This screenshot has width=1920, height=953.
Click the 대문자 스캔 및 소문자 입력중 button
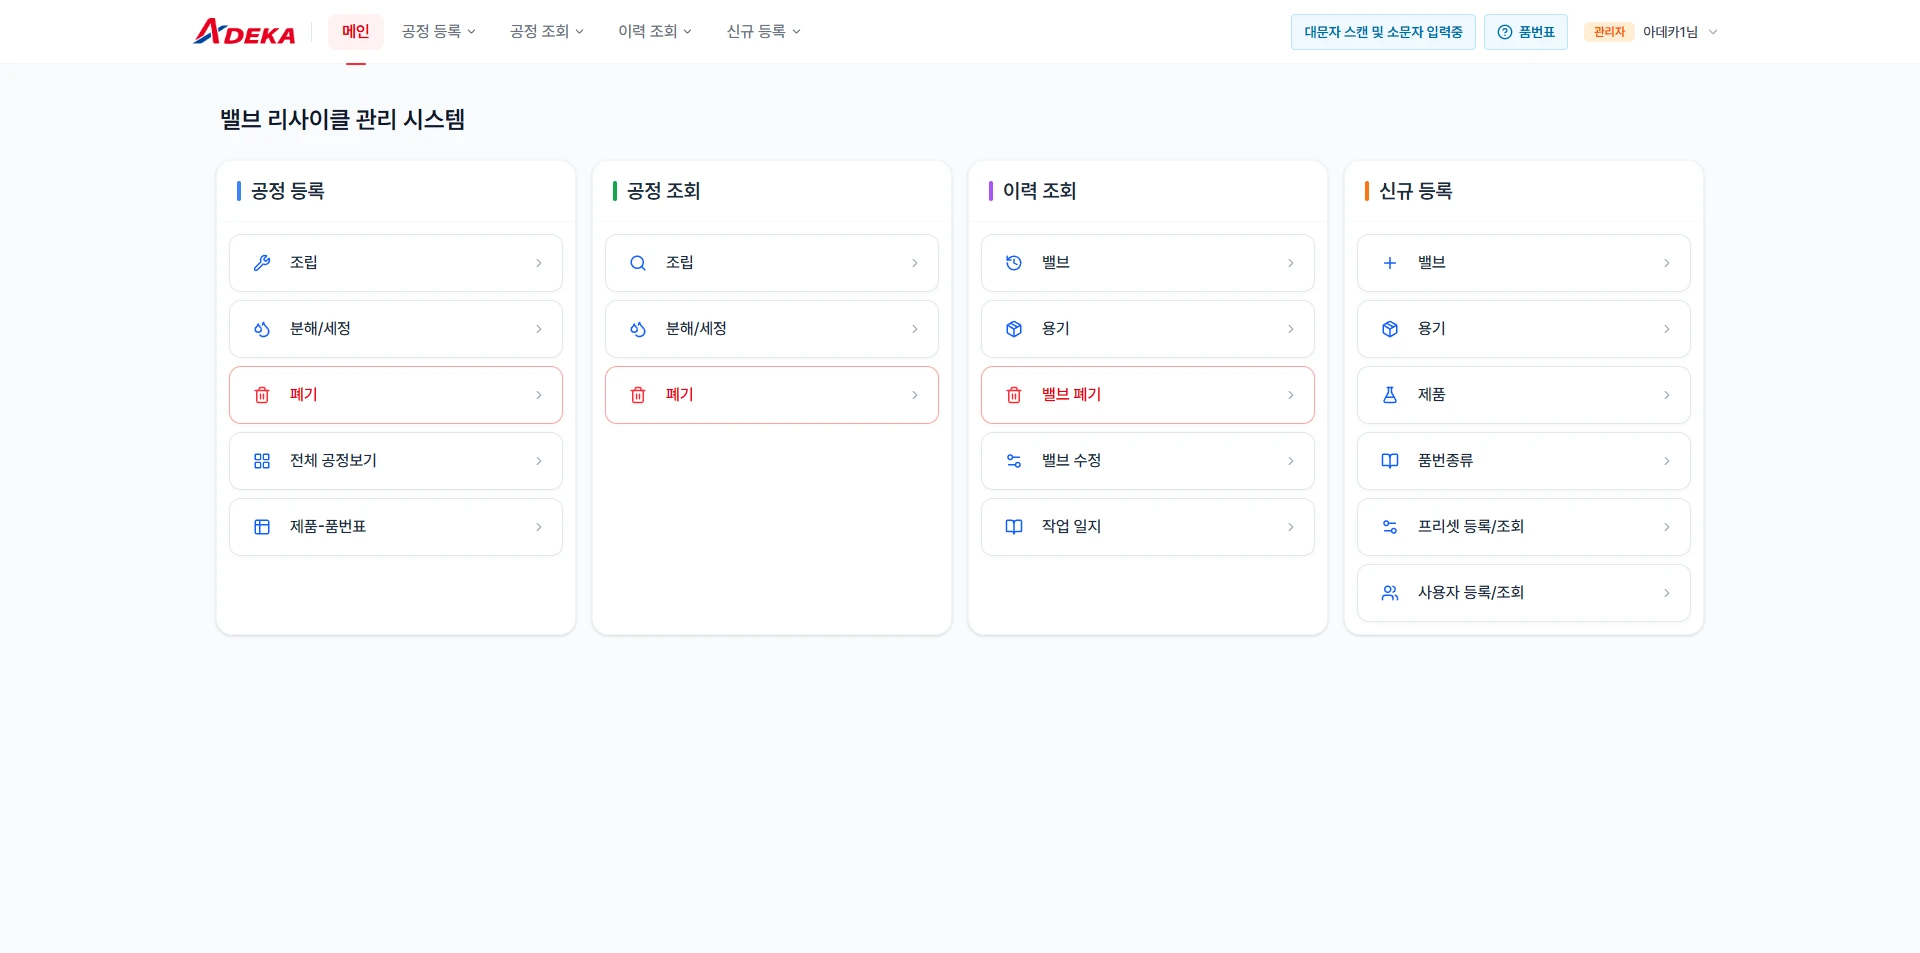click(1383, 32)
